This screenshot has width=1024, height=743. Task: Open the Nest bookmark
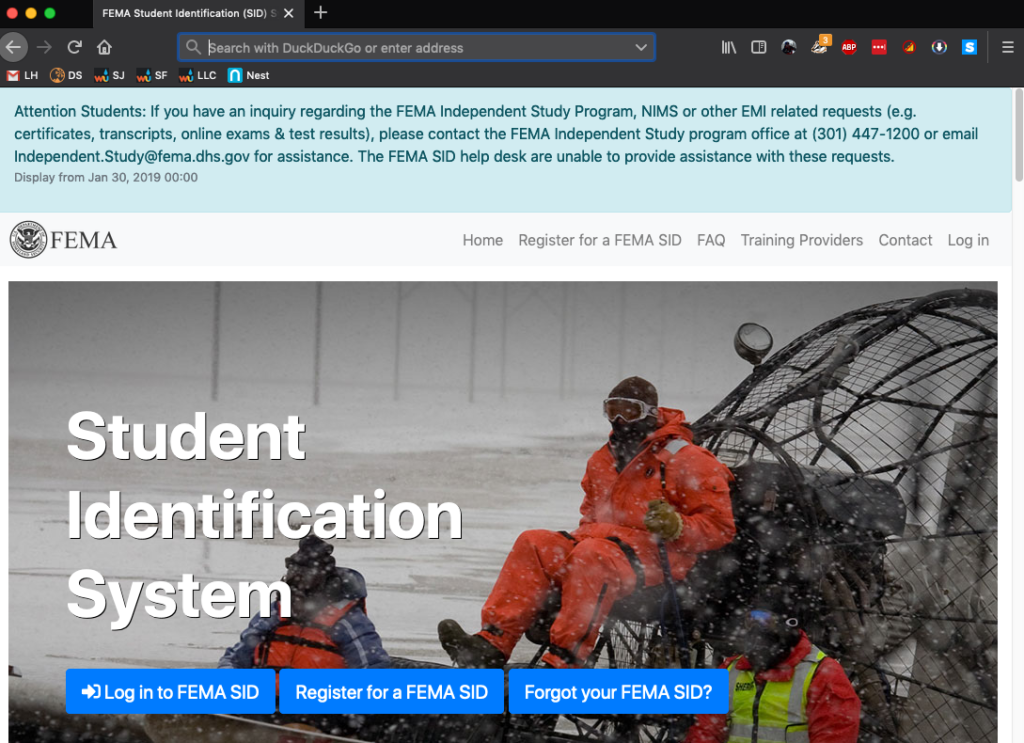coord(249,75)
